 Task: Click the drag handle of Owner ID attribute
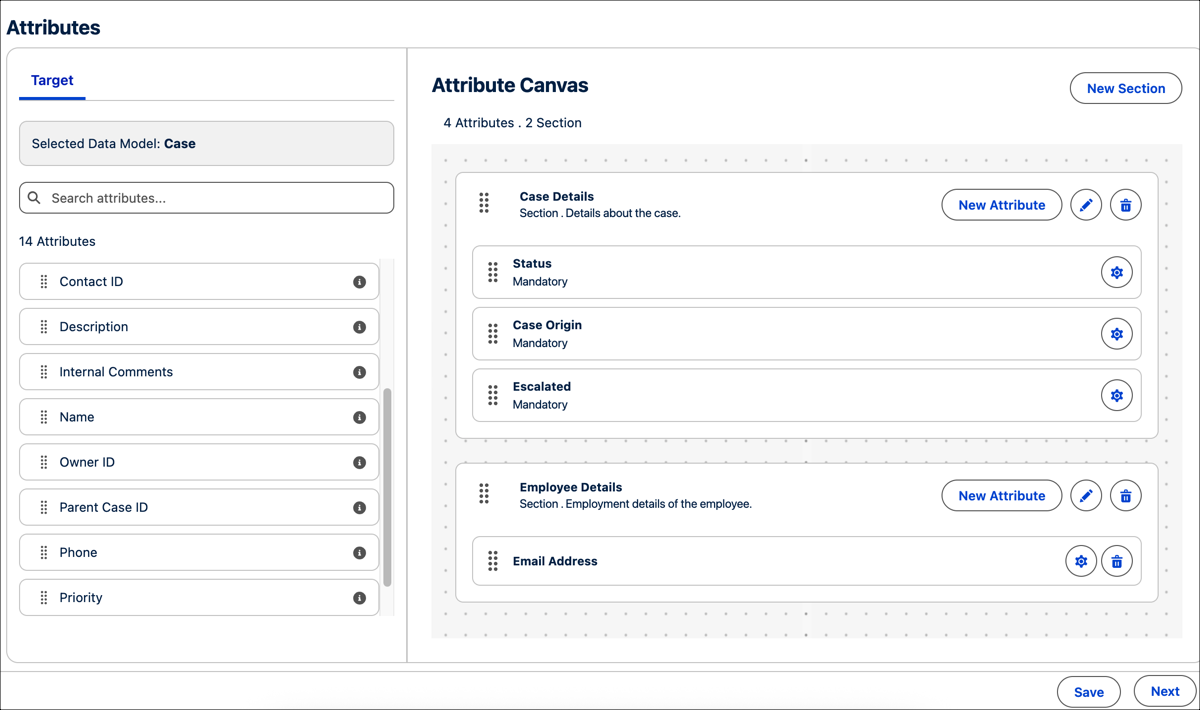(x=44, y=463)
